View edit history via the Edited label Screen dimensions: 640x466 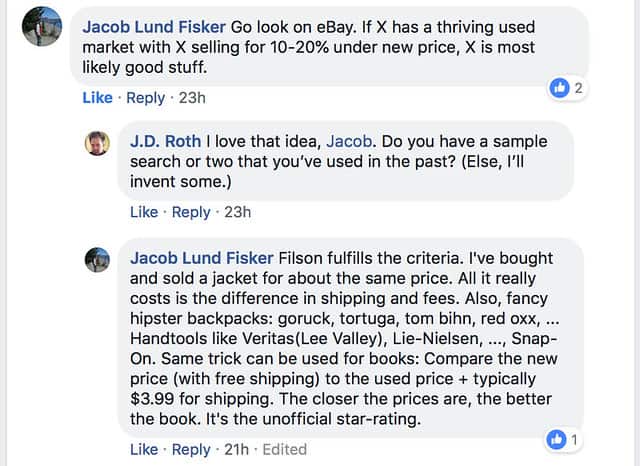286,450
